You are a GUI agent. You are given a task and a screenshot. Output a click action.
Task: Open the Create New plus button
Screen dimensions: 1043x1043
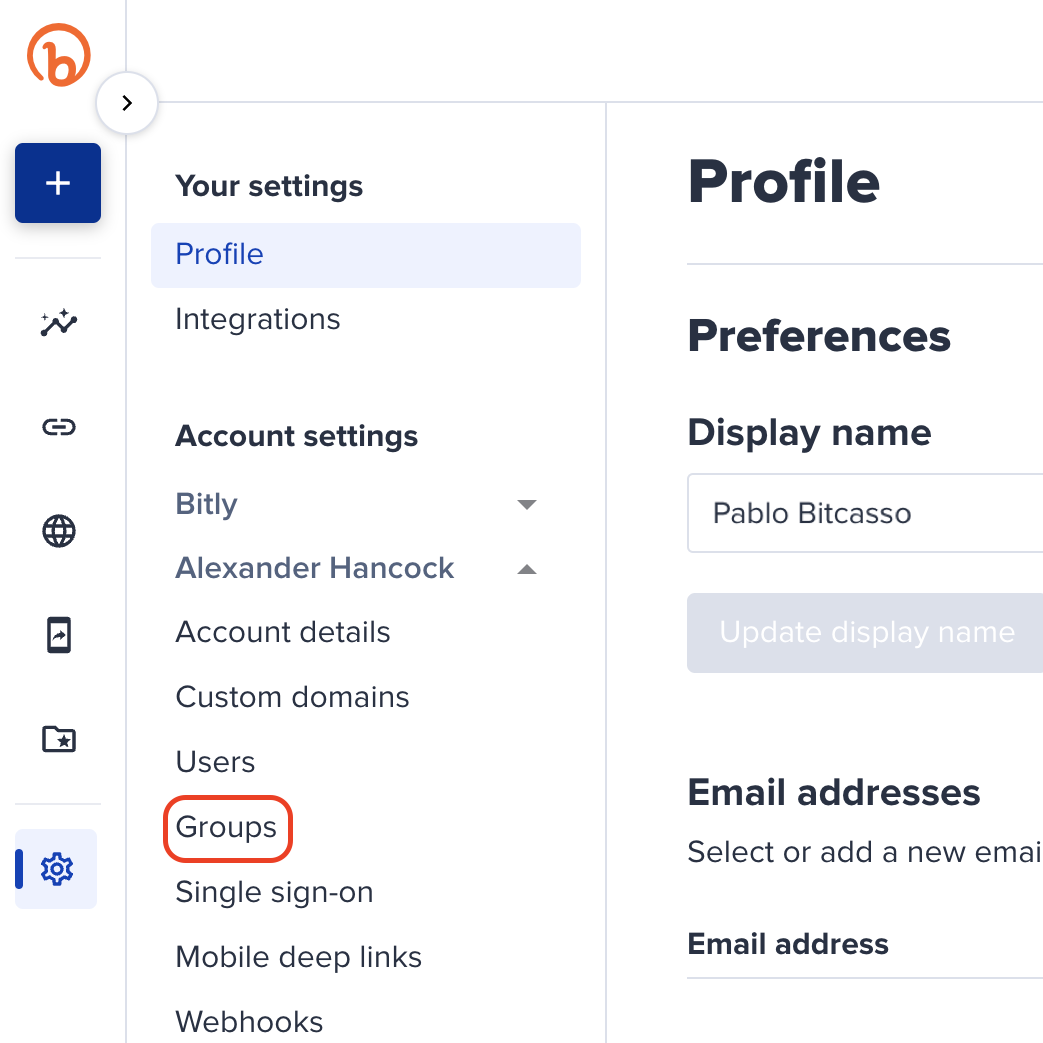pos(57,183)
